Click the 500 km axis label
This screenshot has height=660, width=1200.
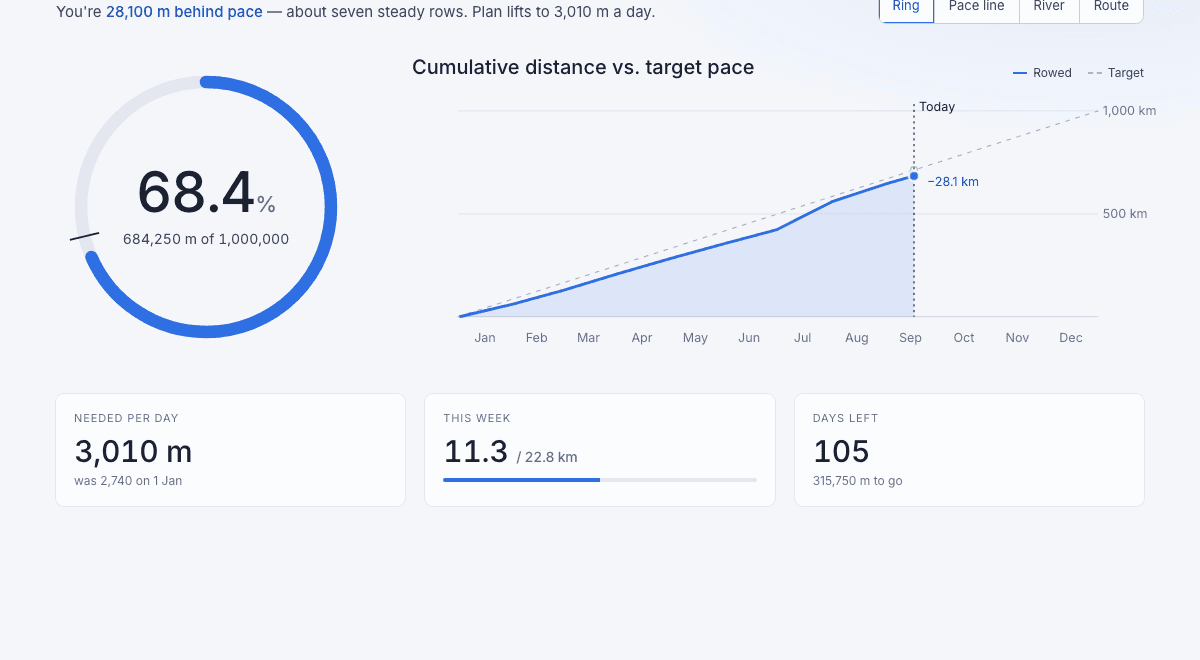(1125, 214)
